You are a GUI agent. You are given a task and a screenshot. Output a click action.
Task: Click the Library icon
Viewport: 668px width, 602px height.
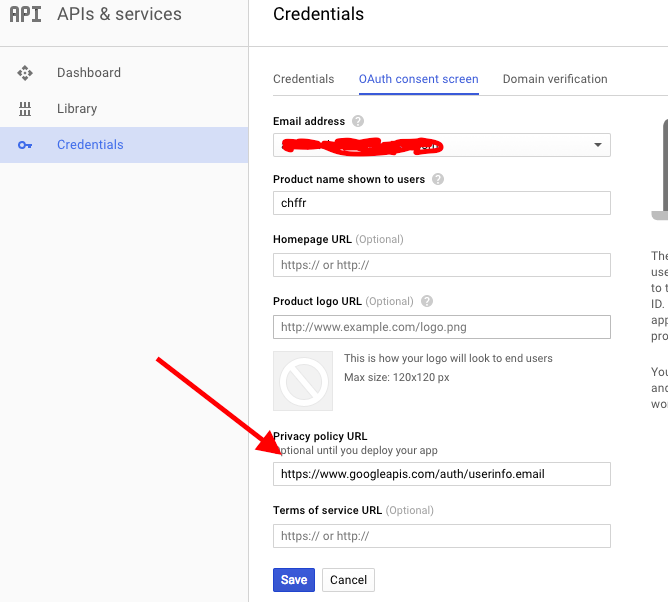point(25,109)
